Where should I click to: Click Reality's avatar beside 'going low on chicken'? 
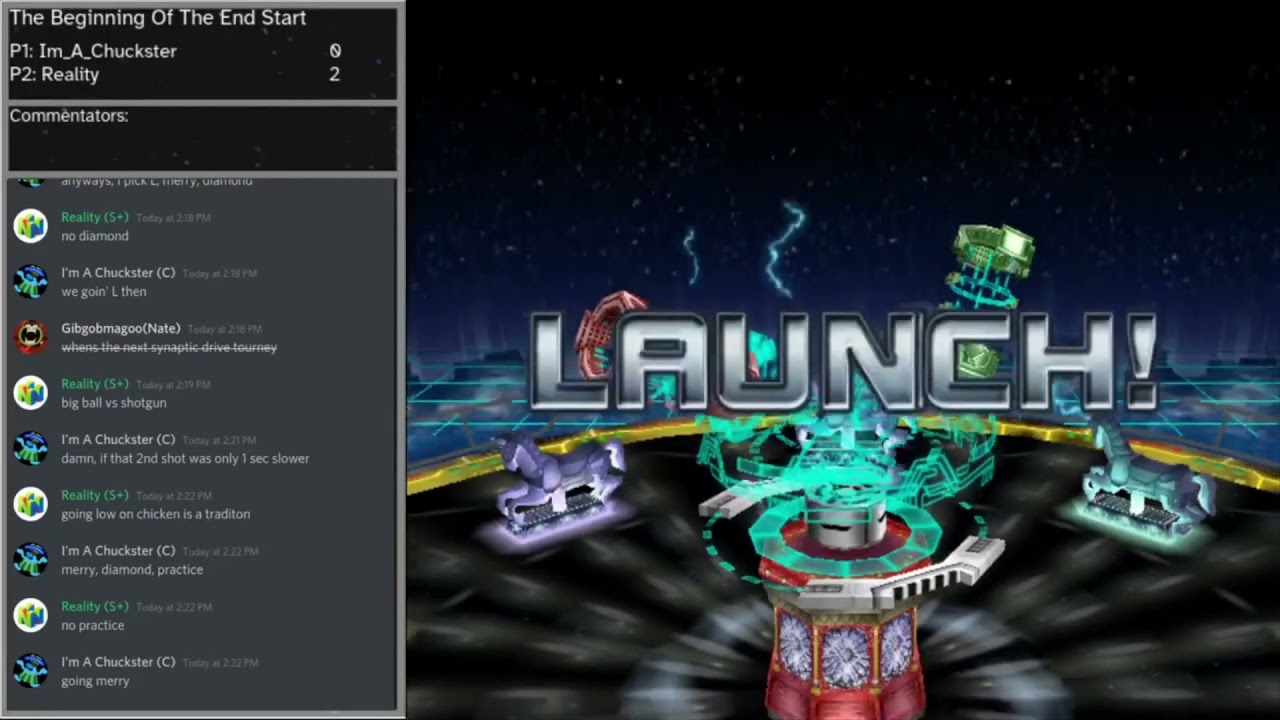pos(30,504)
